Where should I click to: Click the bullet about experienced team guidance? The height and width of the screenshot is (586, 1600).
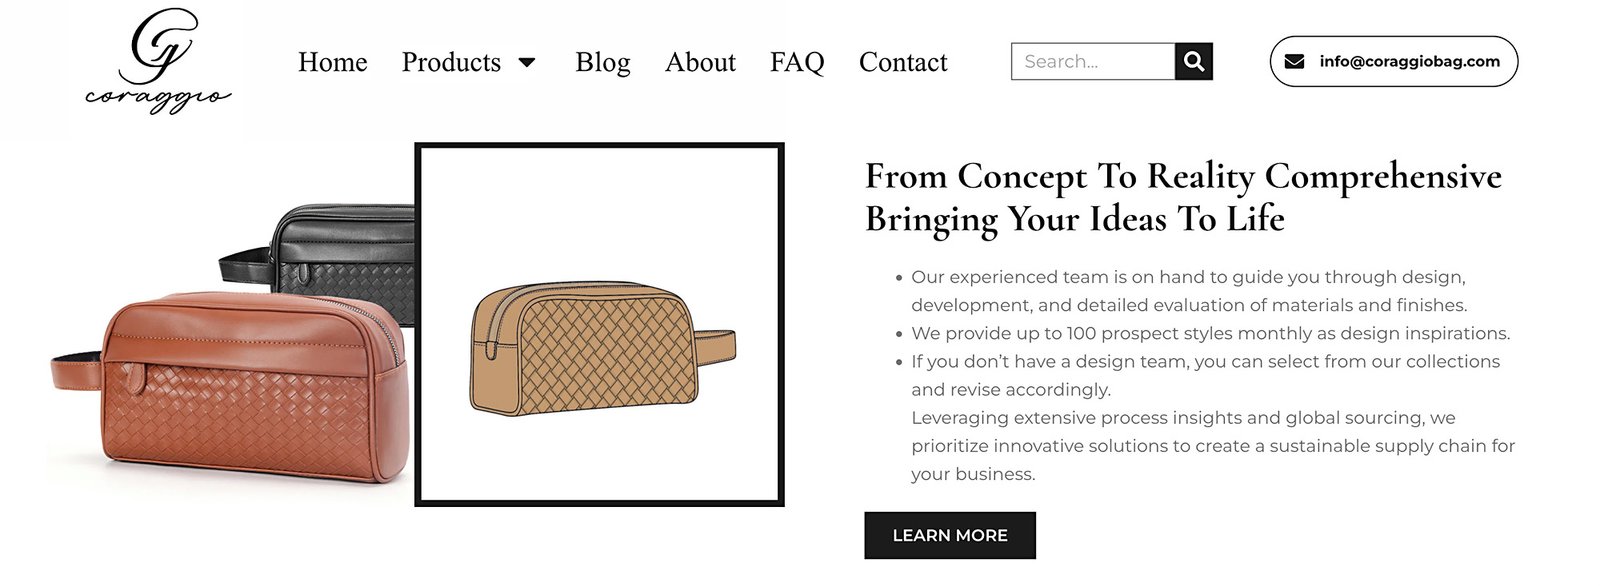pos(1188,291)
